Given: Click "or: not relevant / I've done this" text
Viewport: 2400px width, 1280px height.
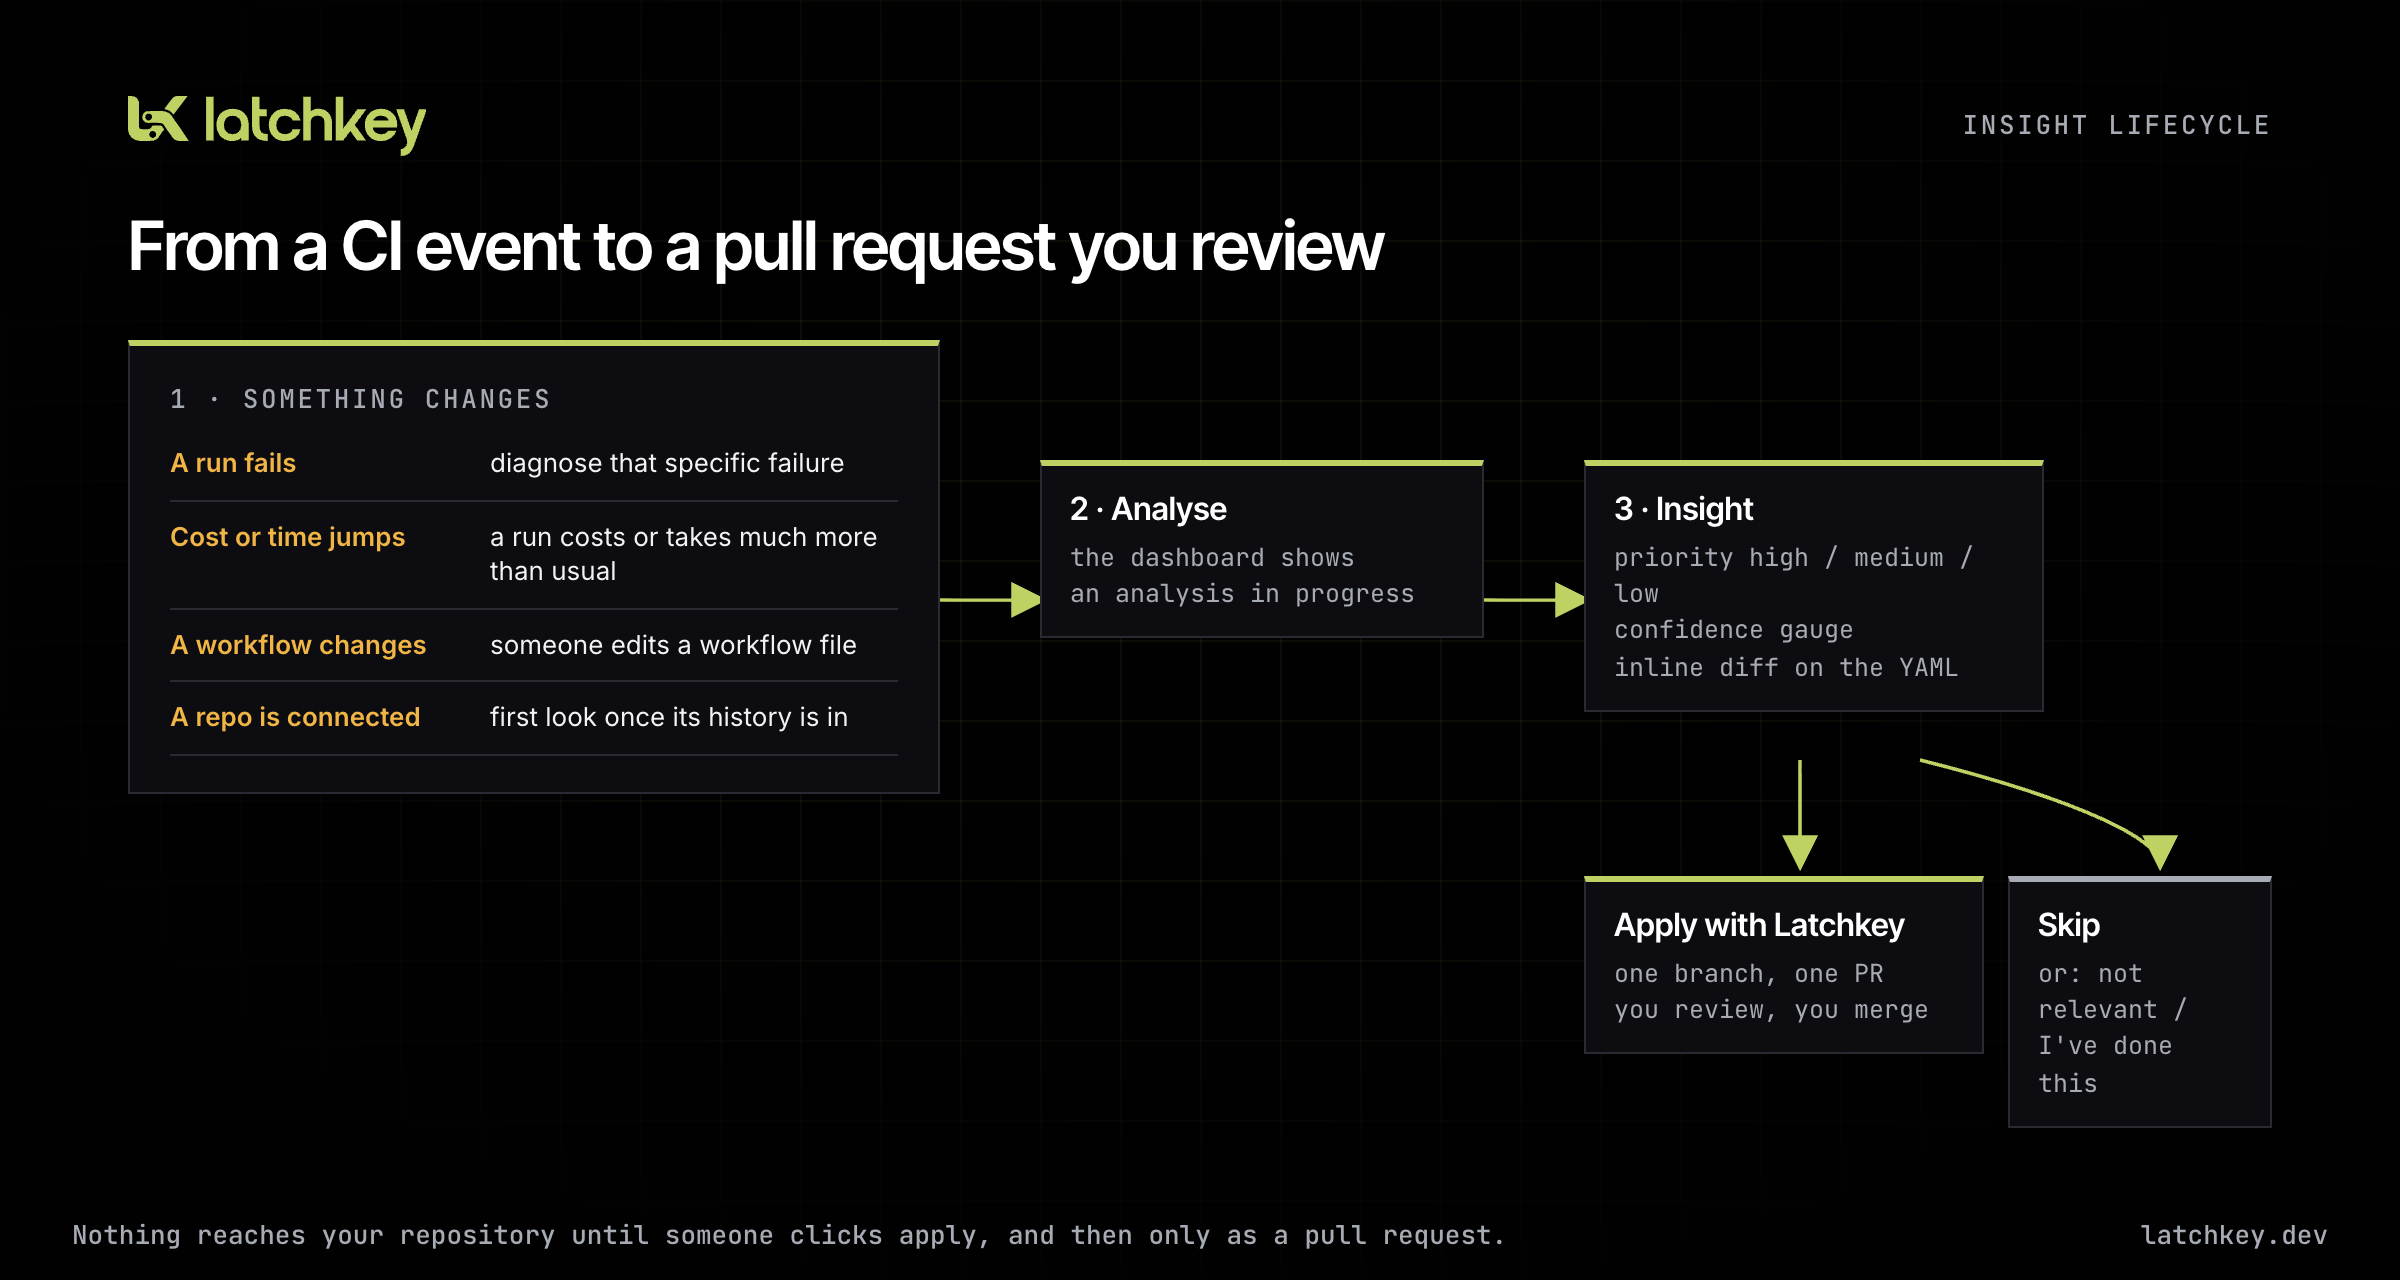Looking at the screenshot, I should pos(2112,1028).
